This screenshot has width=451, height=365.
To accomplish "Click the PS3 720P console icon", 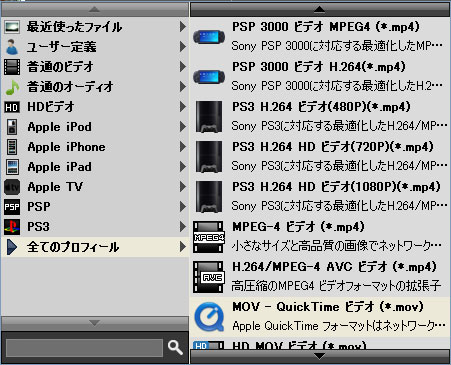I will 209,157.
